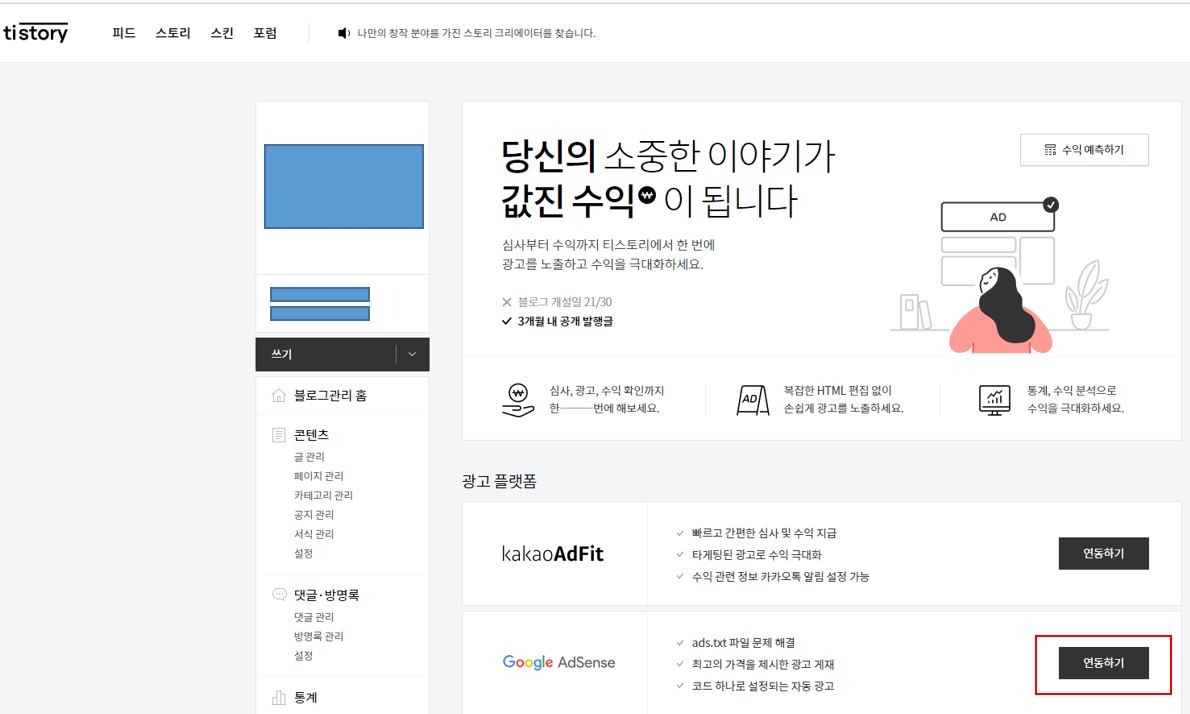Open the 스토리 menu

click(173, 33)
